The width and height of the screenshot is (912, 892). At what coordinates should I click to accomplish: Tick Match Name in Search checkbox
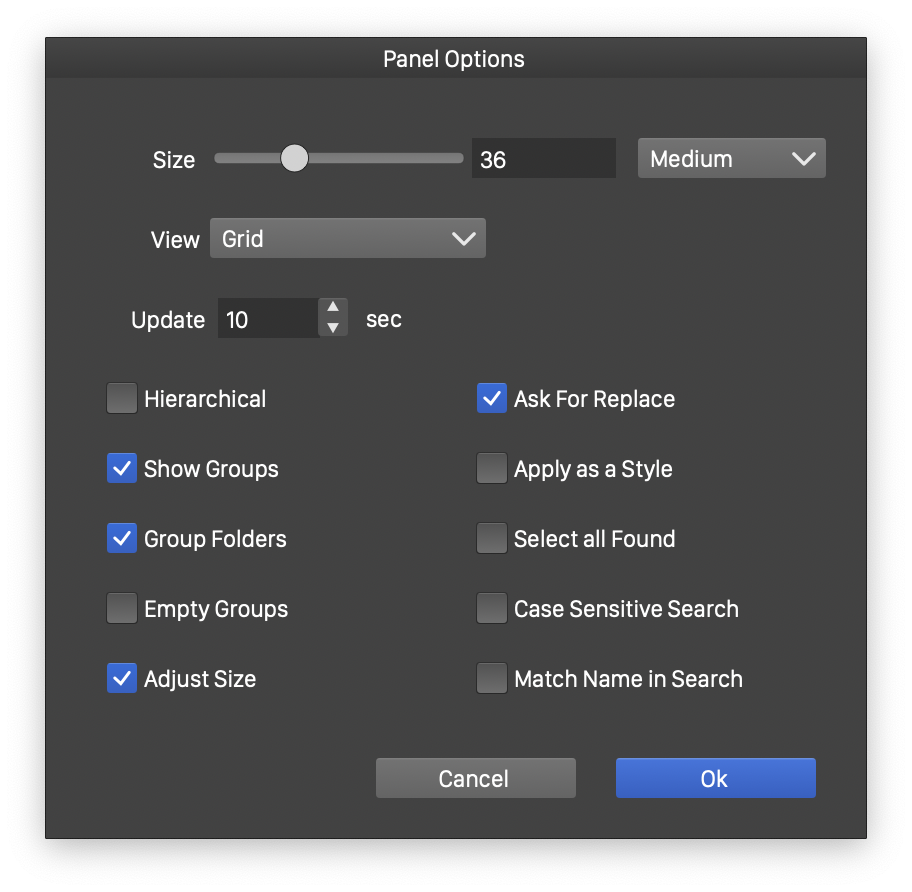[492, 679]
